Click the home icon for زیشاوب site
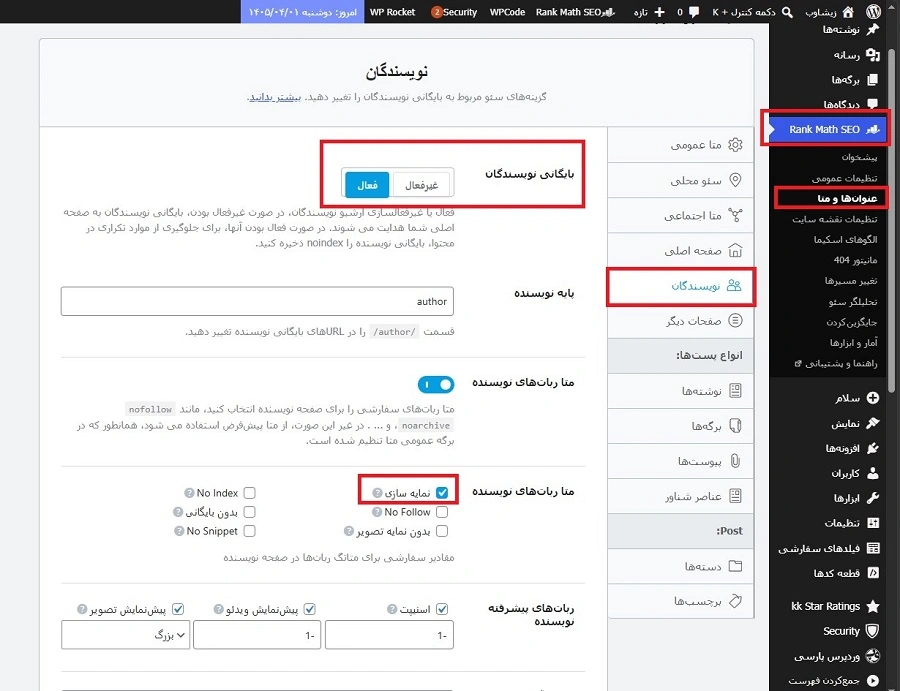 (848, 11)
